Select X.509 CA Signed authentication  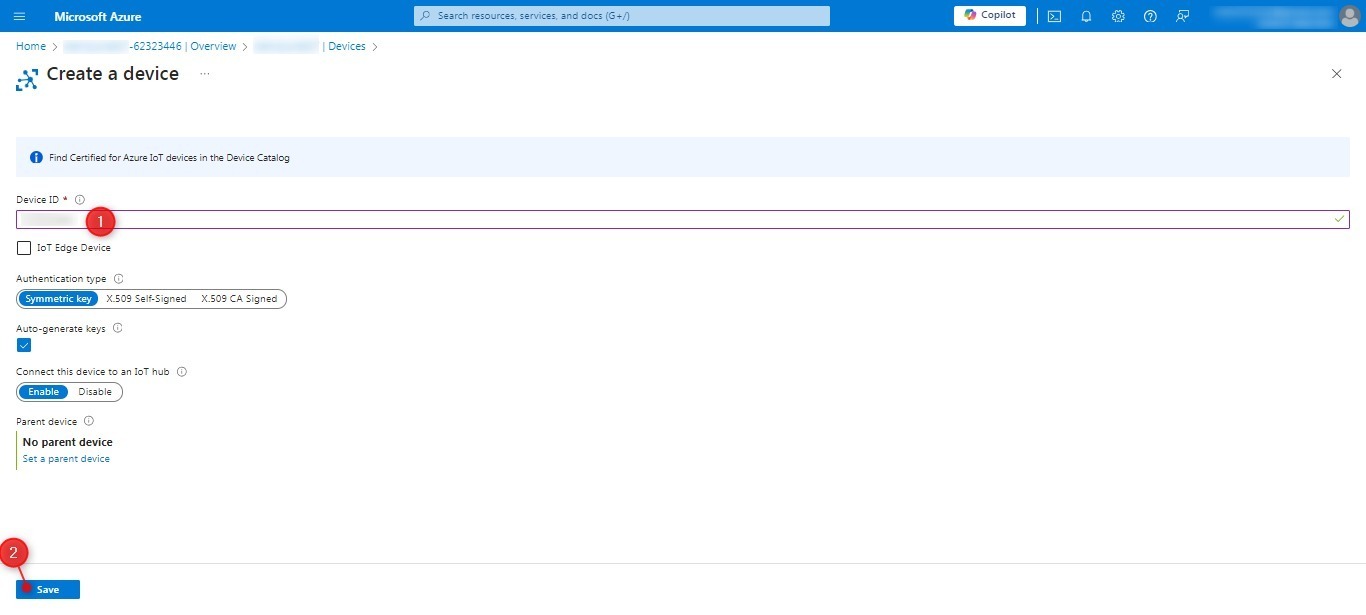click(x=239, y=298)
